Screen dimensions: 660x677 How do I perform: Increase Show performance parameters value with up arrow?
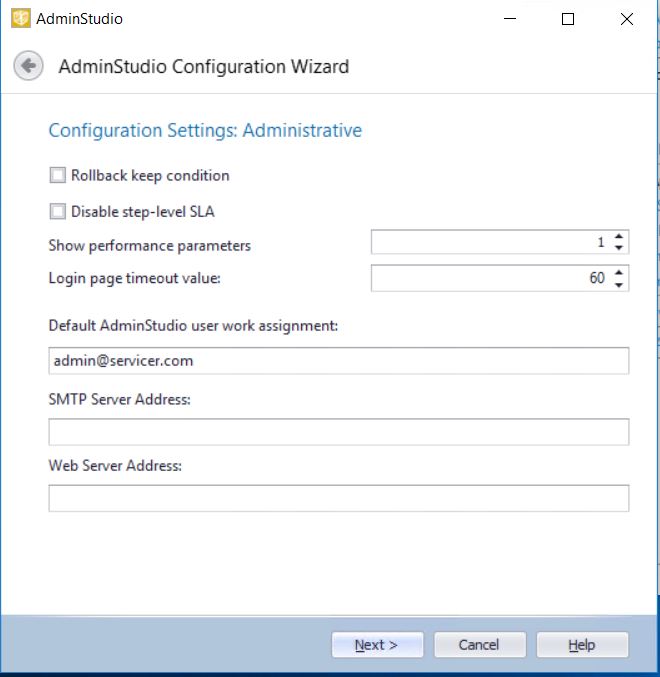coord(619,236)
